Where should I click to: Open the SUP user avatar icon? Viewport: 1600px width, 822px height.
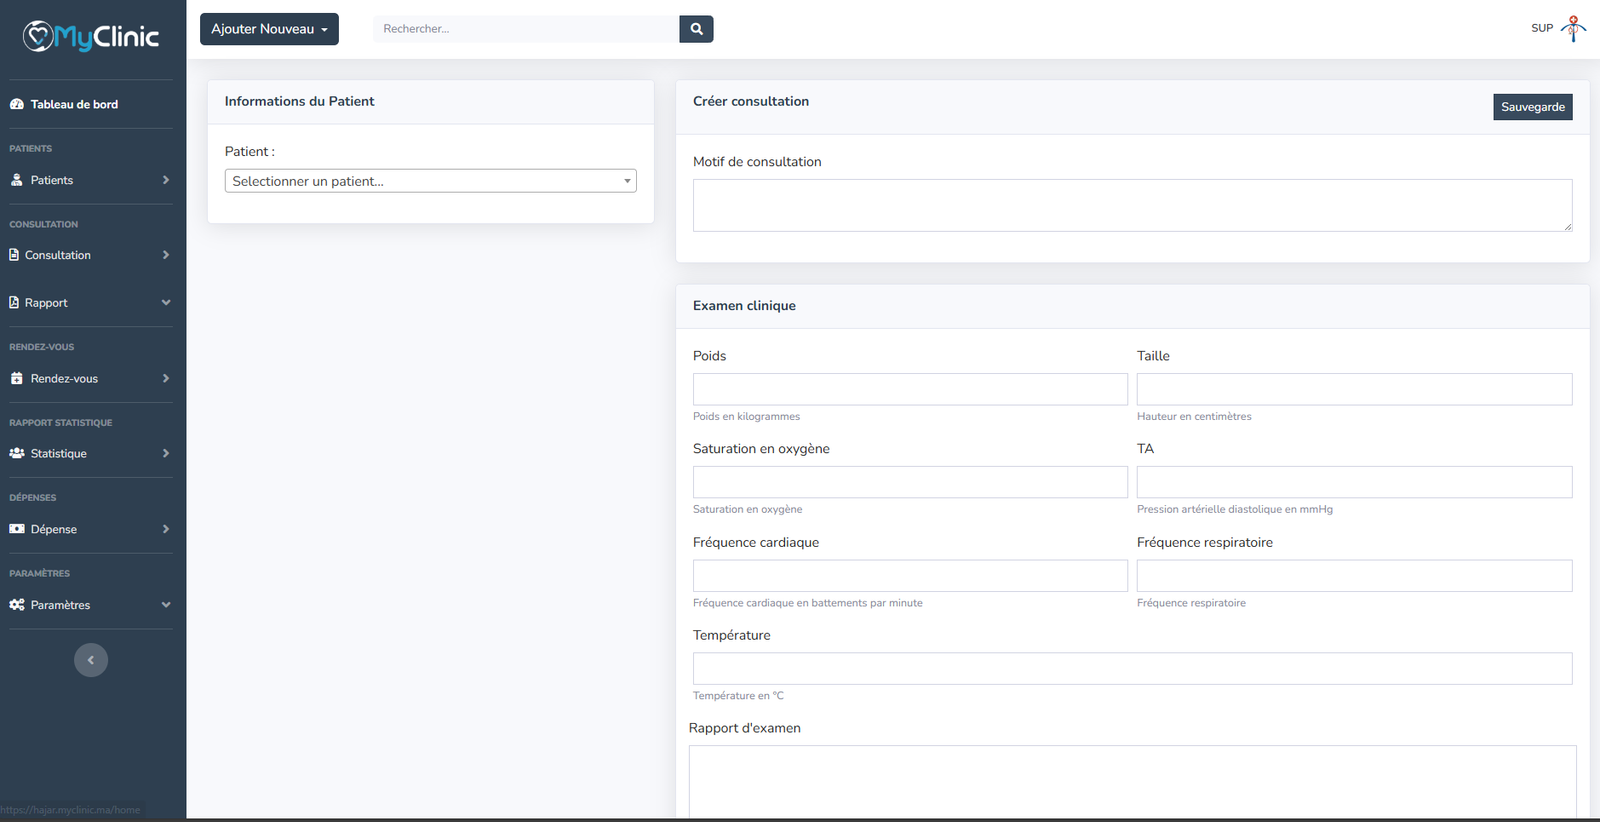tap(1573, 28)
